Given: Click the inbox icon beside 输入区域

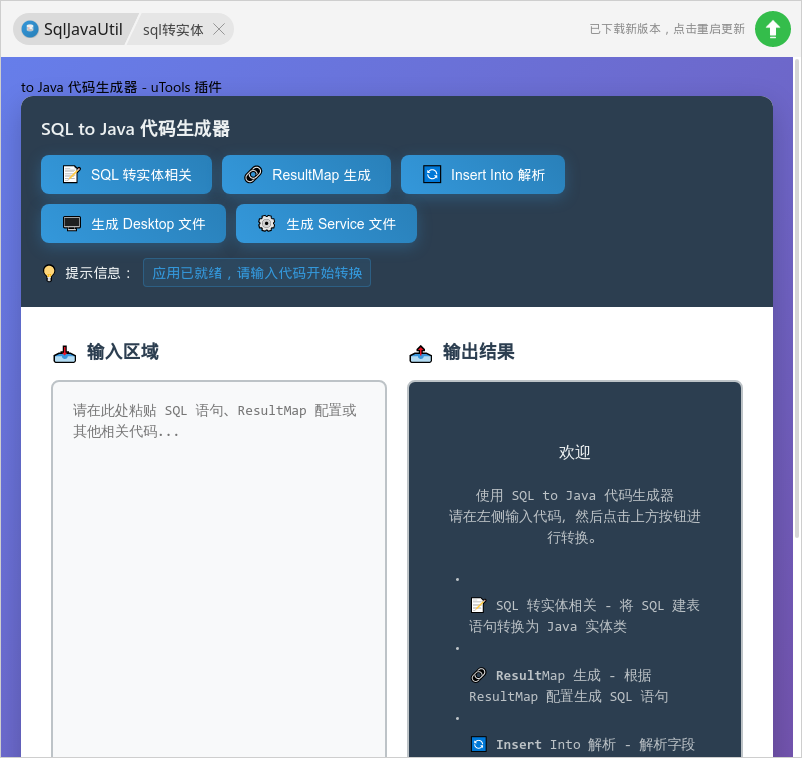Looking at the screenshot, I should (x=65, y=353).
